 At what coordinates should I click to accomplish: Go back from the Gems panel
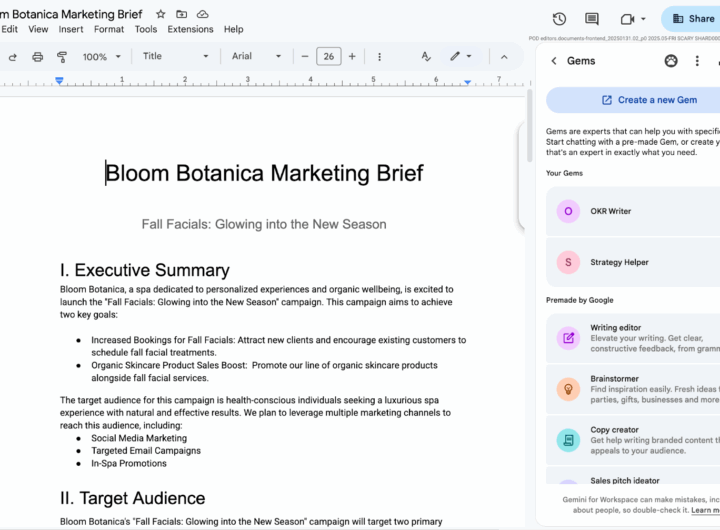[x=554, y=61]
